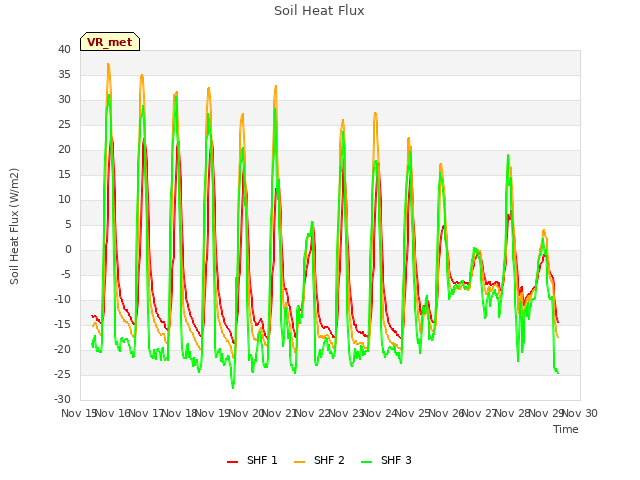
Task: Click the Soil Heat Flux (W/m2) axis label
Action: click(14, 226)
